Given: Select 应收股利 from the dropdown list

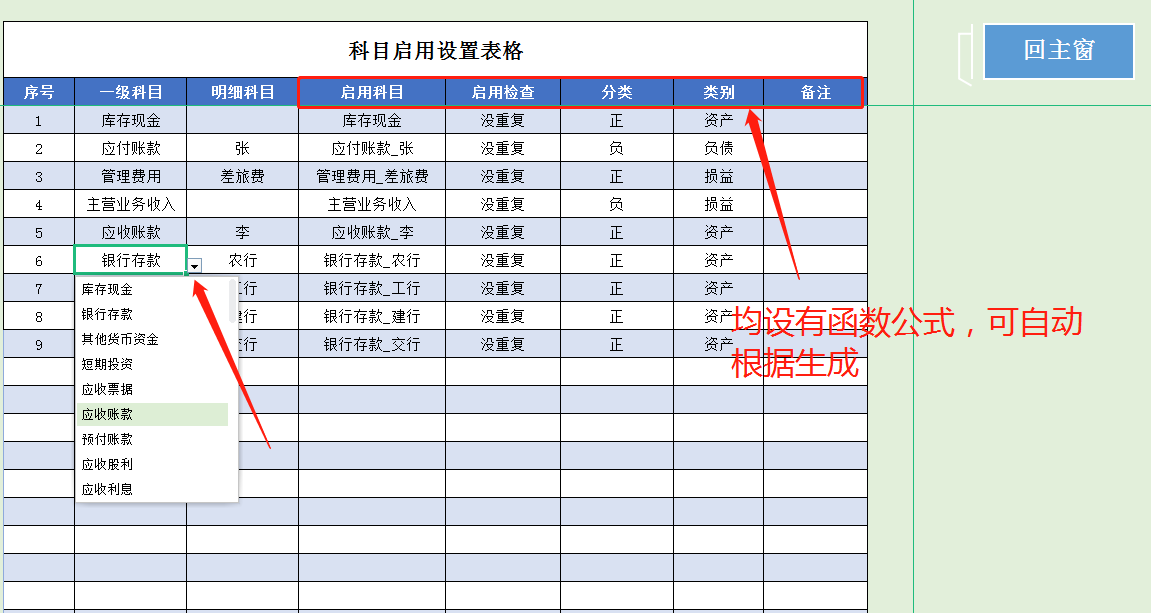Looking at the screenshot, I should [x=110, y=462].
